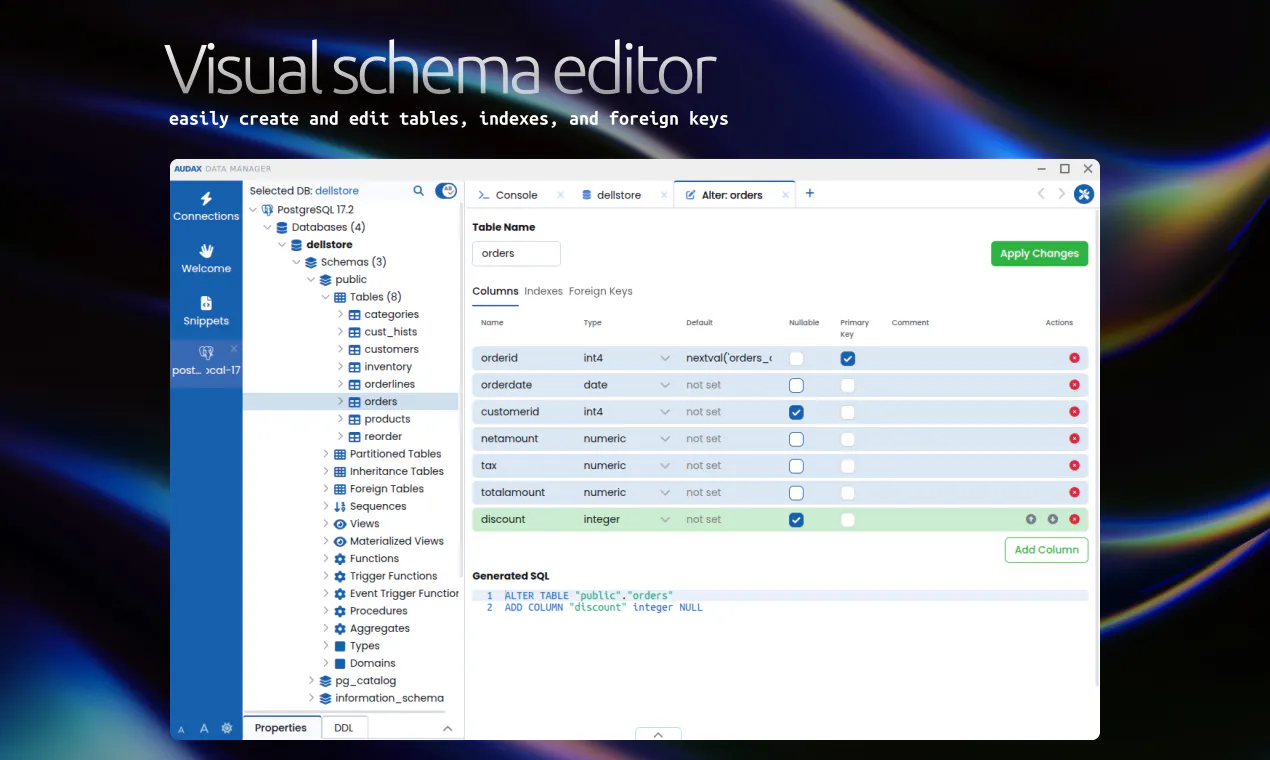Move the discount column down
The height and width of the screenshot is (760, 1270).
click(x=1052, y=520)
